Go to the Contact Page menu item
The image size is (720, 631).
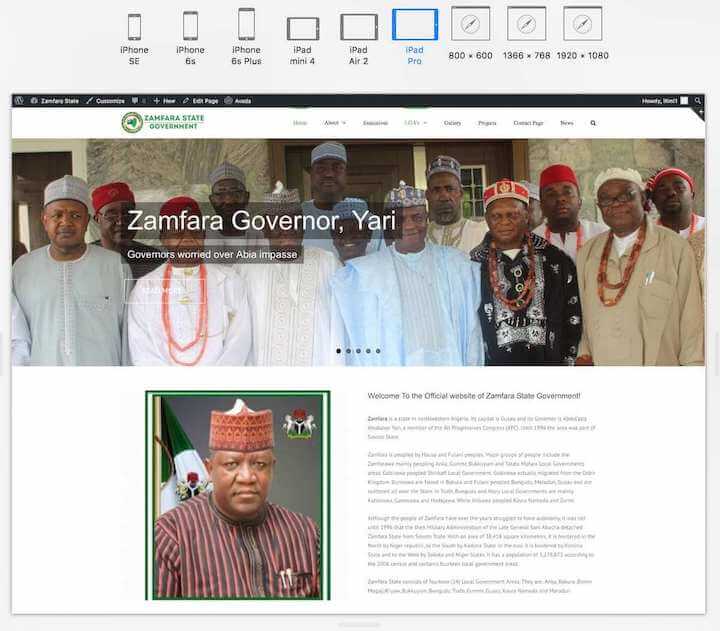pyautogui.click(x=528, y=123)
